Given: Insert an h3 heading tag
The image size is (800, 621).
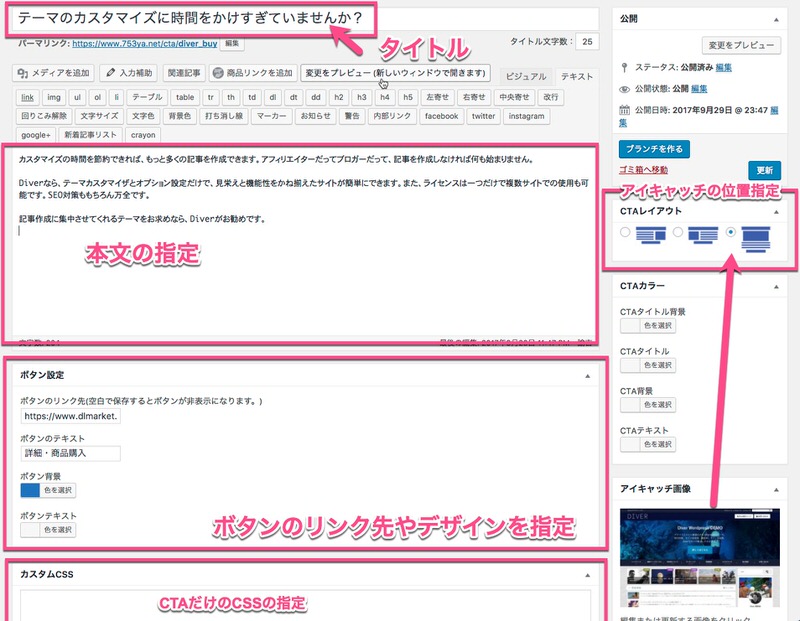Looking at the screenshot, I should coord(362,97).
